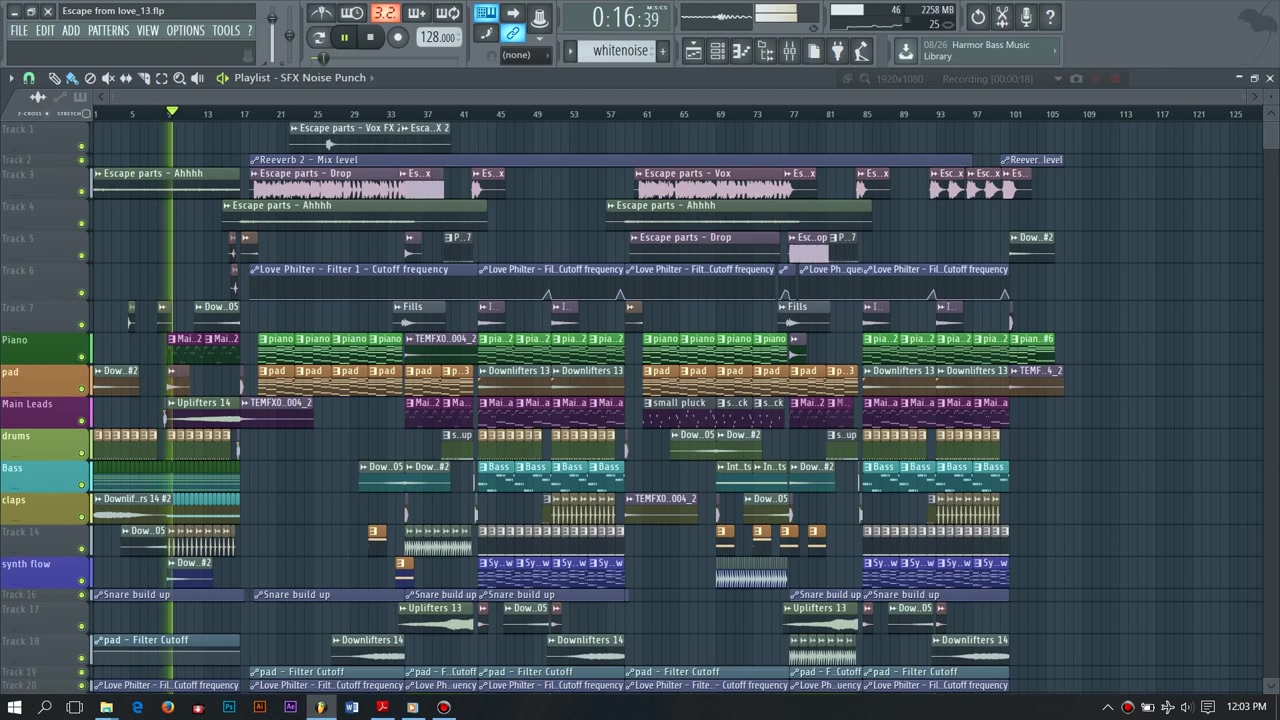1280x720 pixels.
Task: Open the Typing keyboard to piano icon
Action: click(x=486, y=13)
